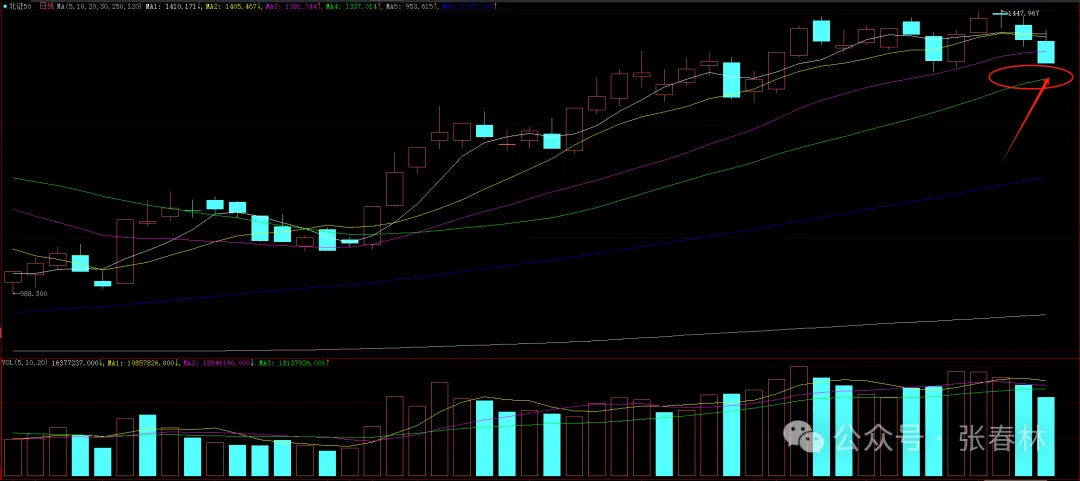Select the 北证50 index name label
Screen dimensions: 1080x481
pyautogui.click(x=21, y=6)
